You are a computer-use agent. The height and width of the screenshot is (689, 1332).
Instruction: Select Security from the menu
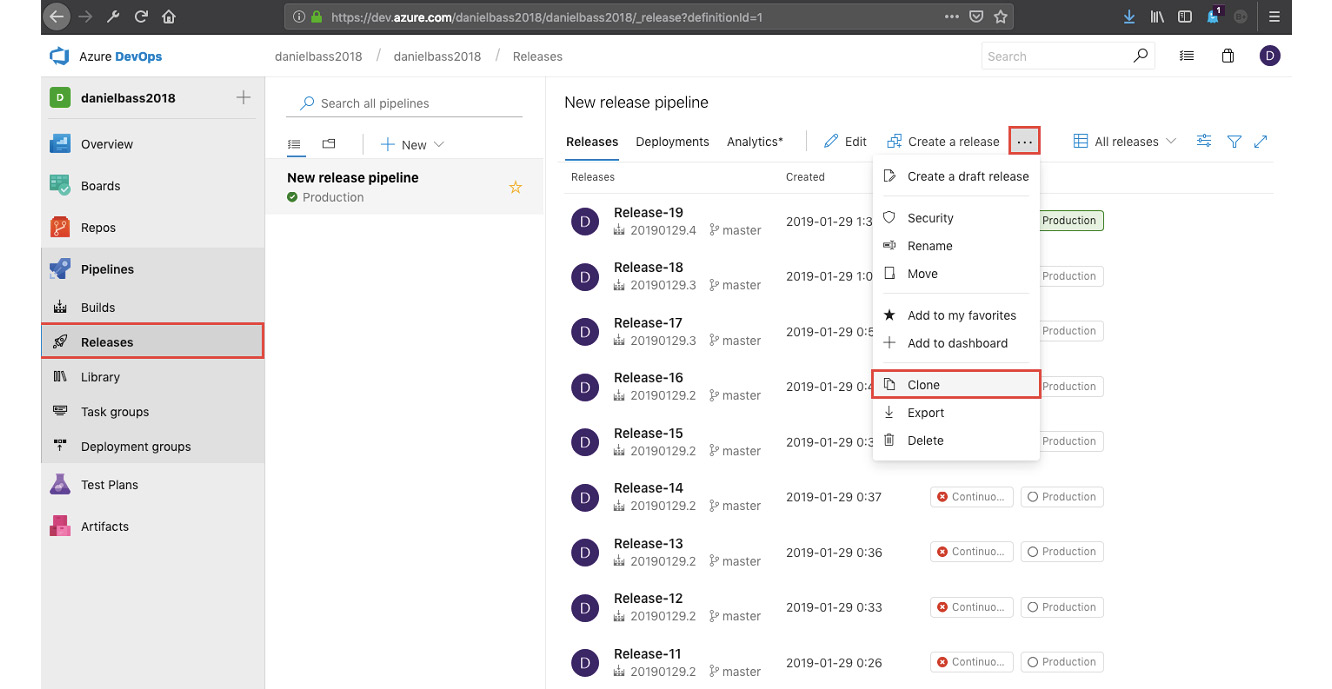tap(956, 218)
